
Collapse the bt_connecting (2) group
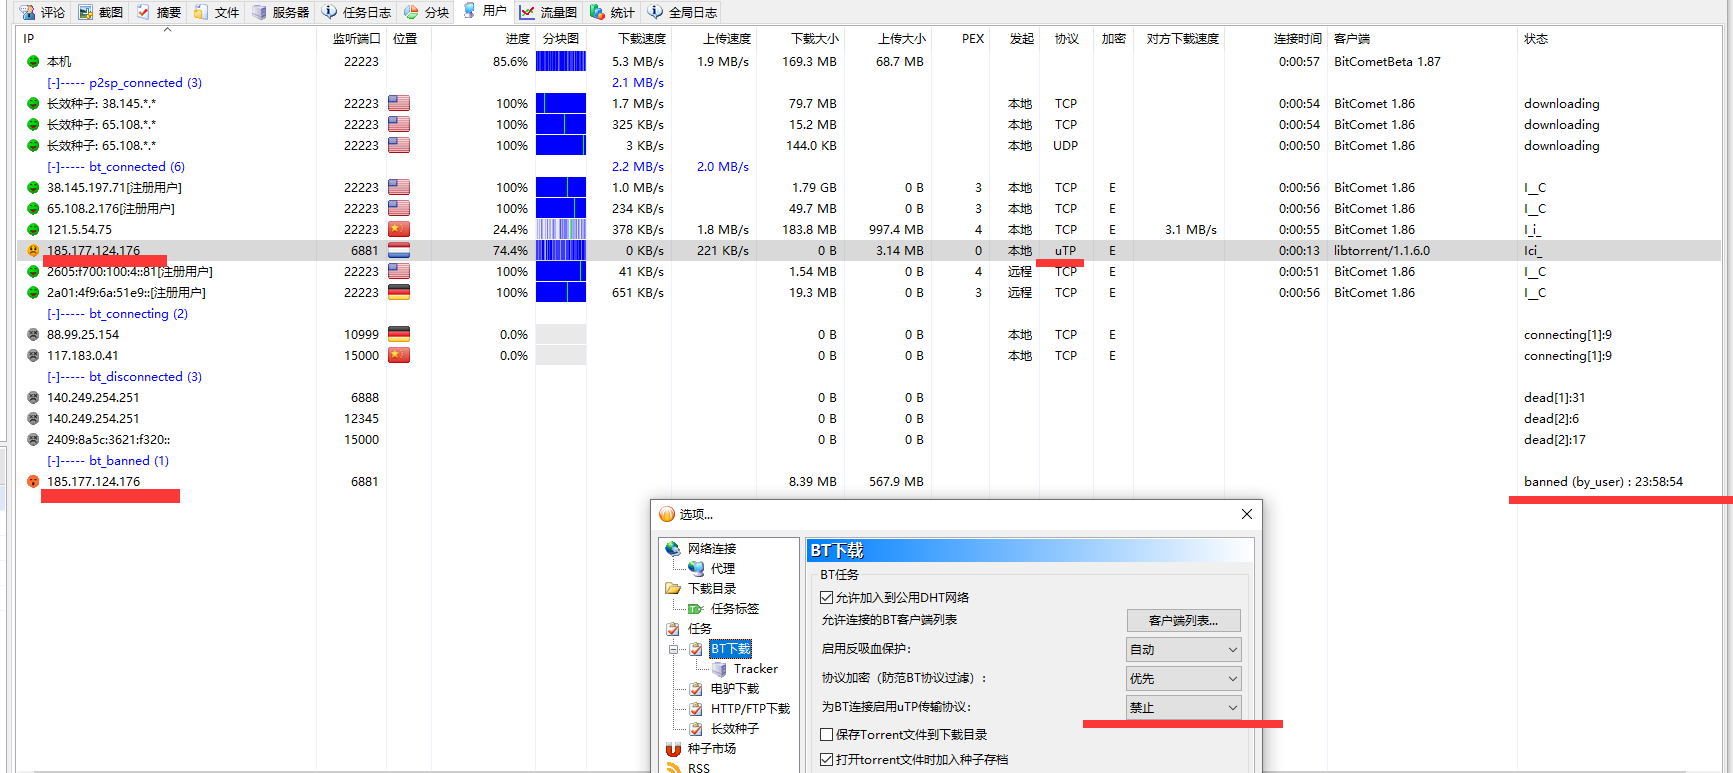click(52, 314)
